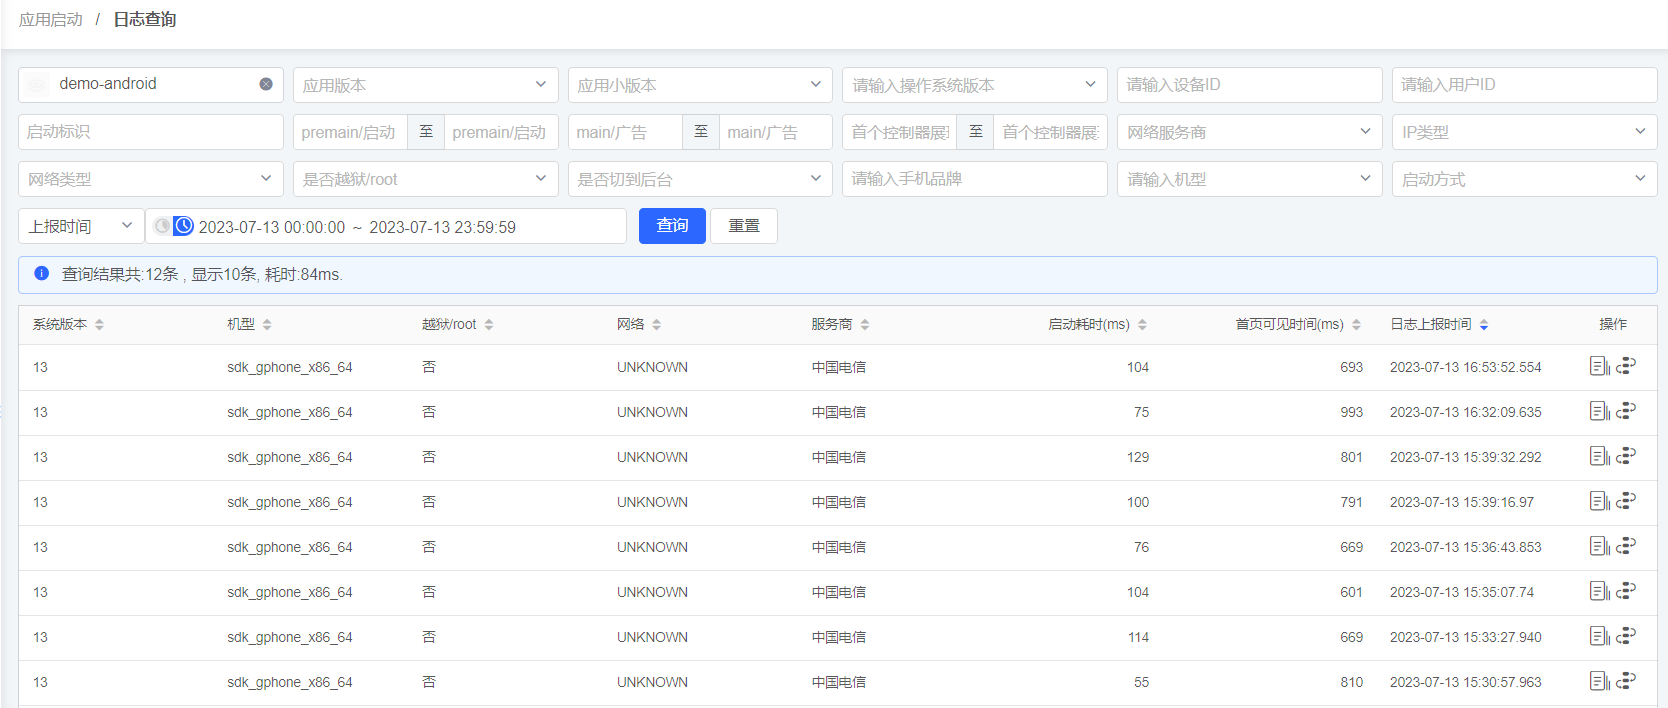Focus the 启动标识 field
The height and width of the screenshot is (708, 1668).
151,132
